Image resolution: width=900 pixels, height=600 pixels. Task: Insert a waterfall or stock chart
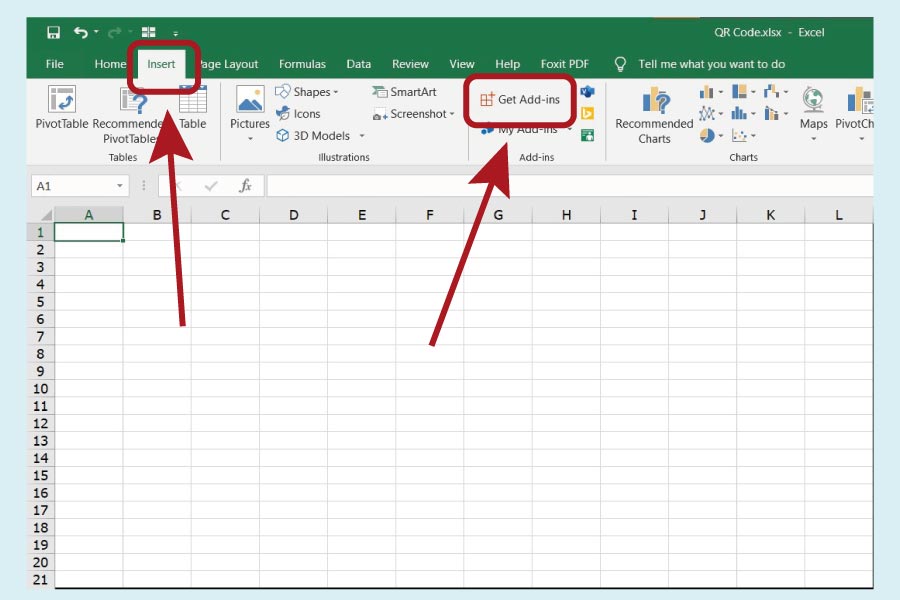click(772, 92)
